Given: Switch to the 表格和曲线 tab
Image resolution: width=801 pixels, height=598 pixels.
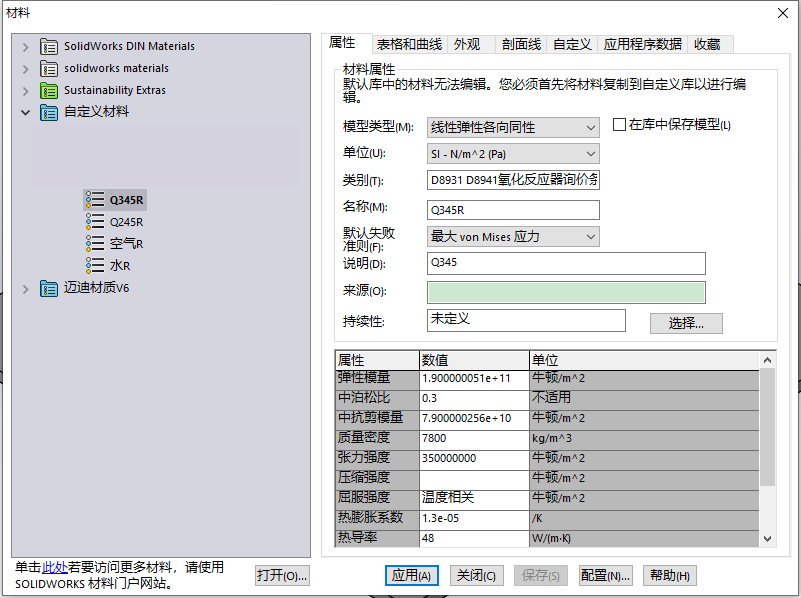Looking at the screenshot, I should coord(409,44).
